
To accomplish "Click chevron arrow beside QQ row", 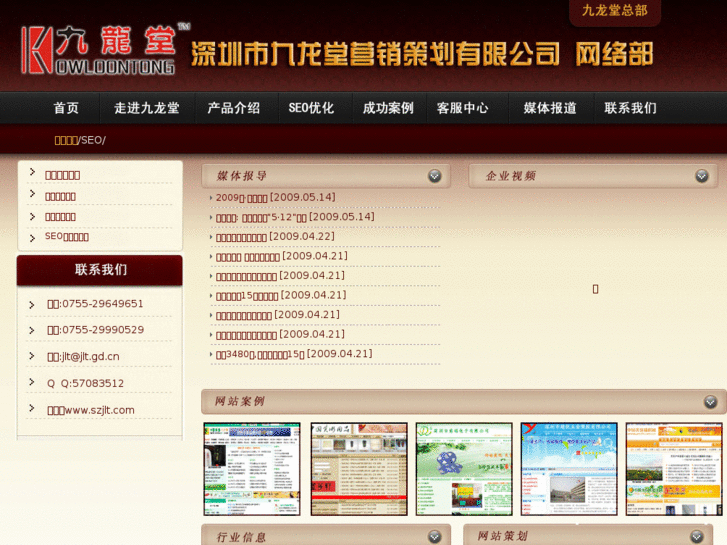I will click(x=32, y=382).
